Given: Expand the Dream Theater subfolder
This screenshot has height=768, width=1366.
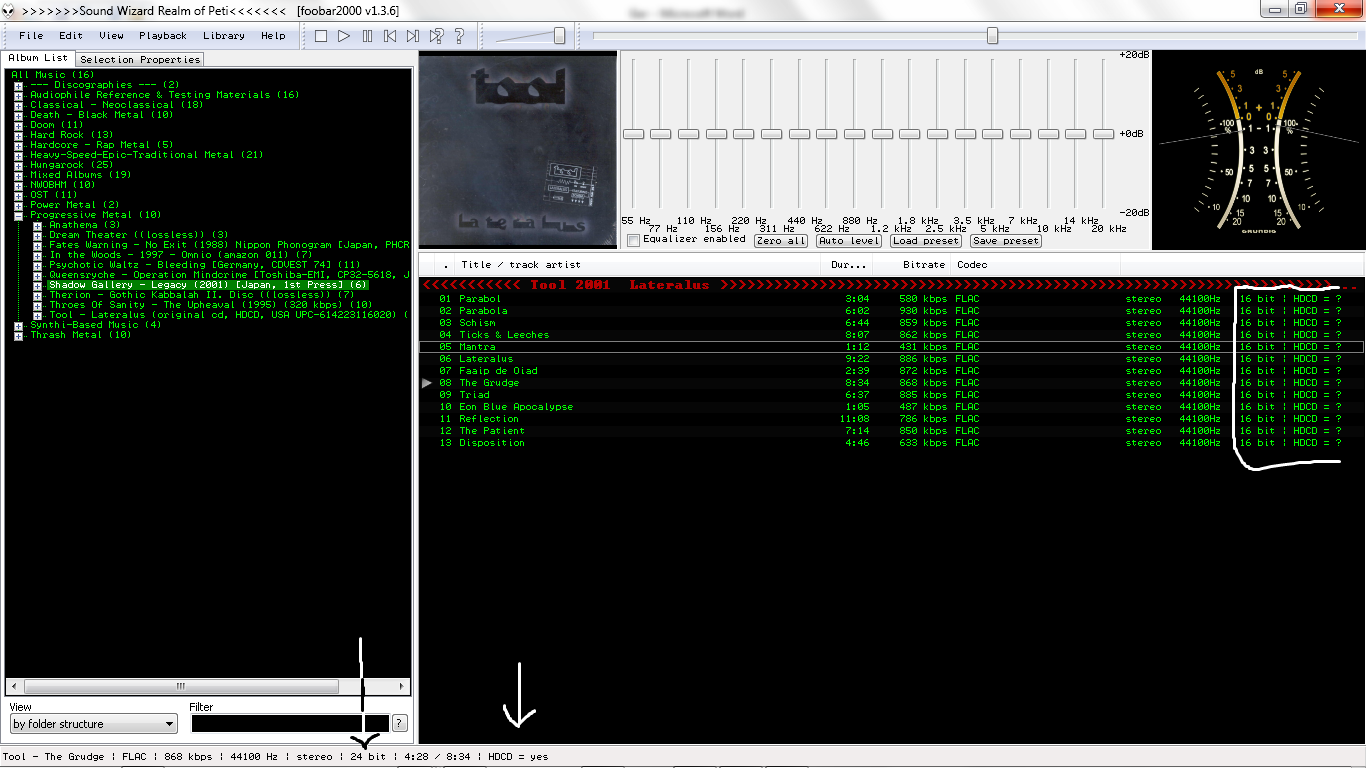Looking at the screenshot, I should click(x=37, y=235).
